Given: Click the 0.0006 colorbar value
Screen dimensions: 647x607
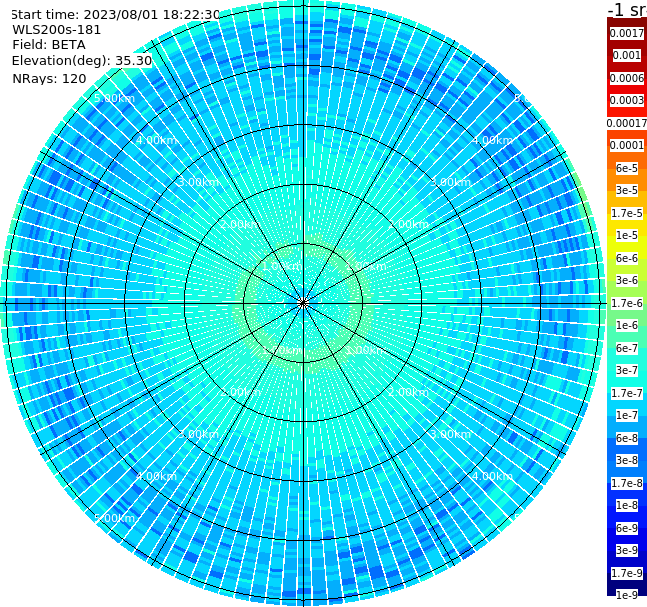Looking at the screenshot, I should [x=627, y=78].
